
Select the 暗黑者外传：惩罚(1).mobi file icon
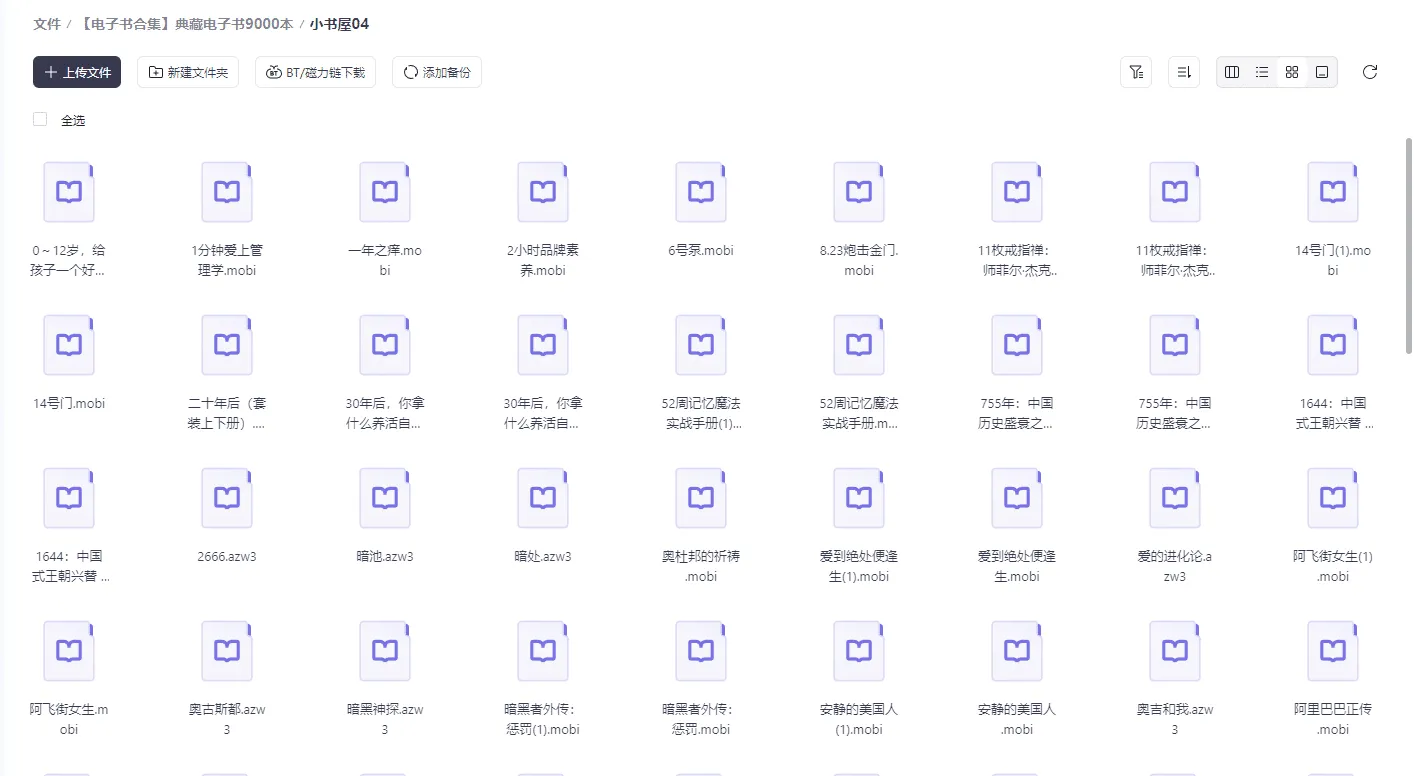click(x=543, y=651)
